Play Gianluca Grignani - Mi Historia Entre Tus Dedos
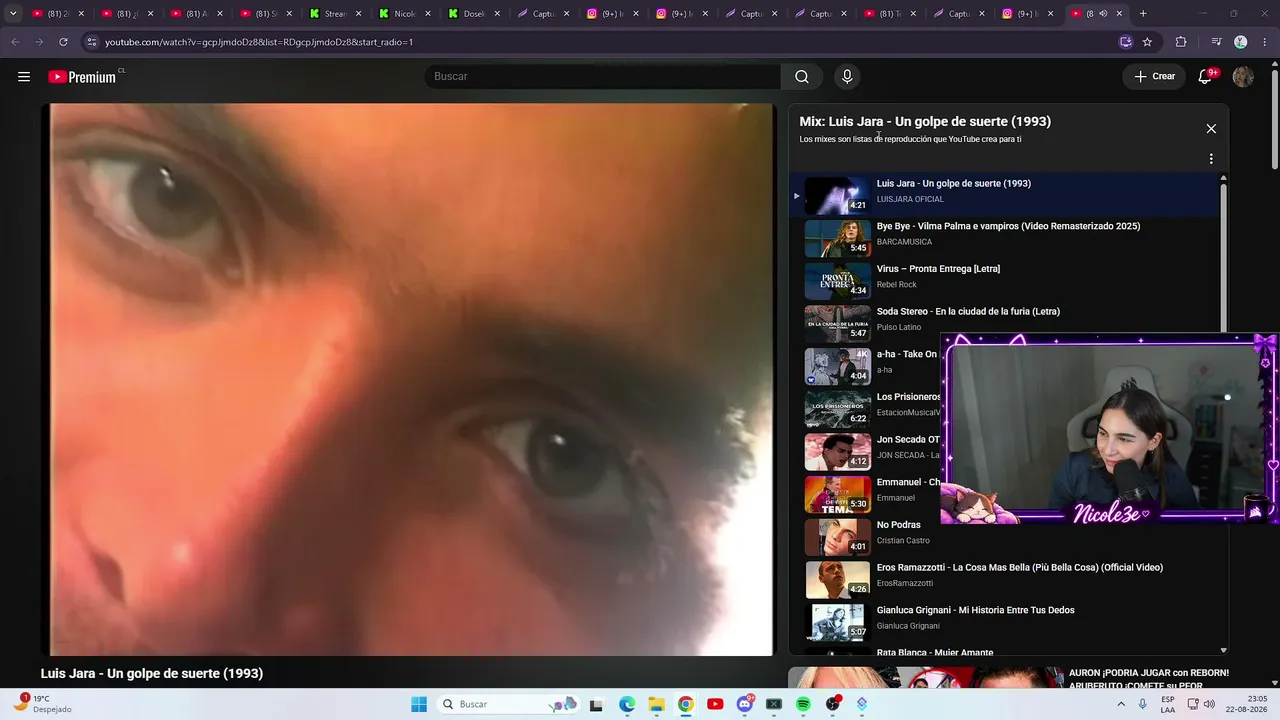Screen dimensions: 1280x720 click(x=975, y=610)
